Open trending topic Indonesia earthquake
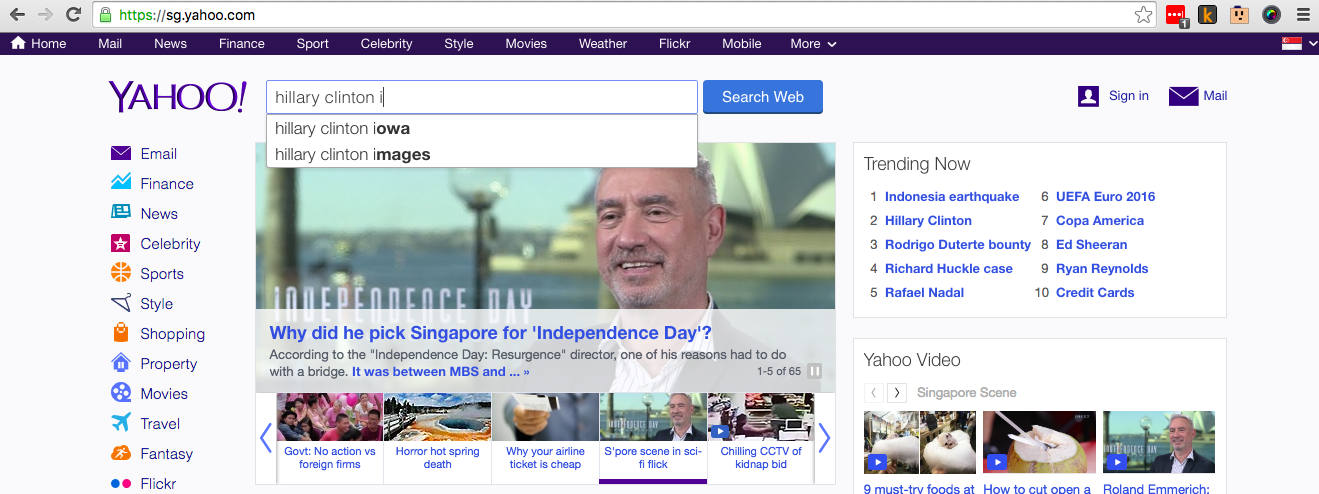Viewport: 1319px width, 494px height. pyautogui.click(x=952, y=196)
